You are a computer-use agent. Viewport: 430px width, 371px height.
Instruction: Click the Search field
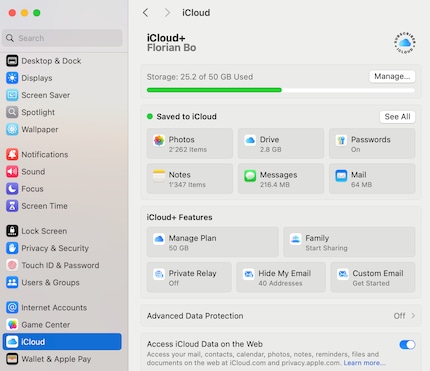coord(62,38)
